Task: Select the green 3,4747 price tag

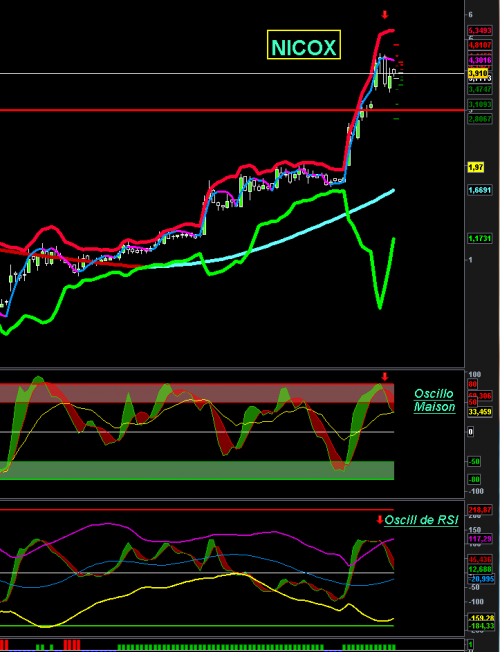Action: click(x=480, y=89)
